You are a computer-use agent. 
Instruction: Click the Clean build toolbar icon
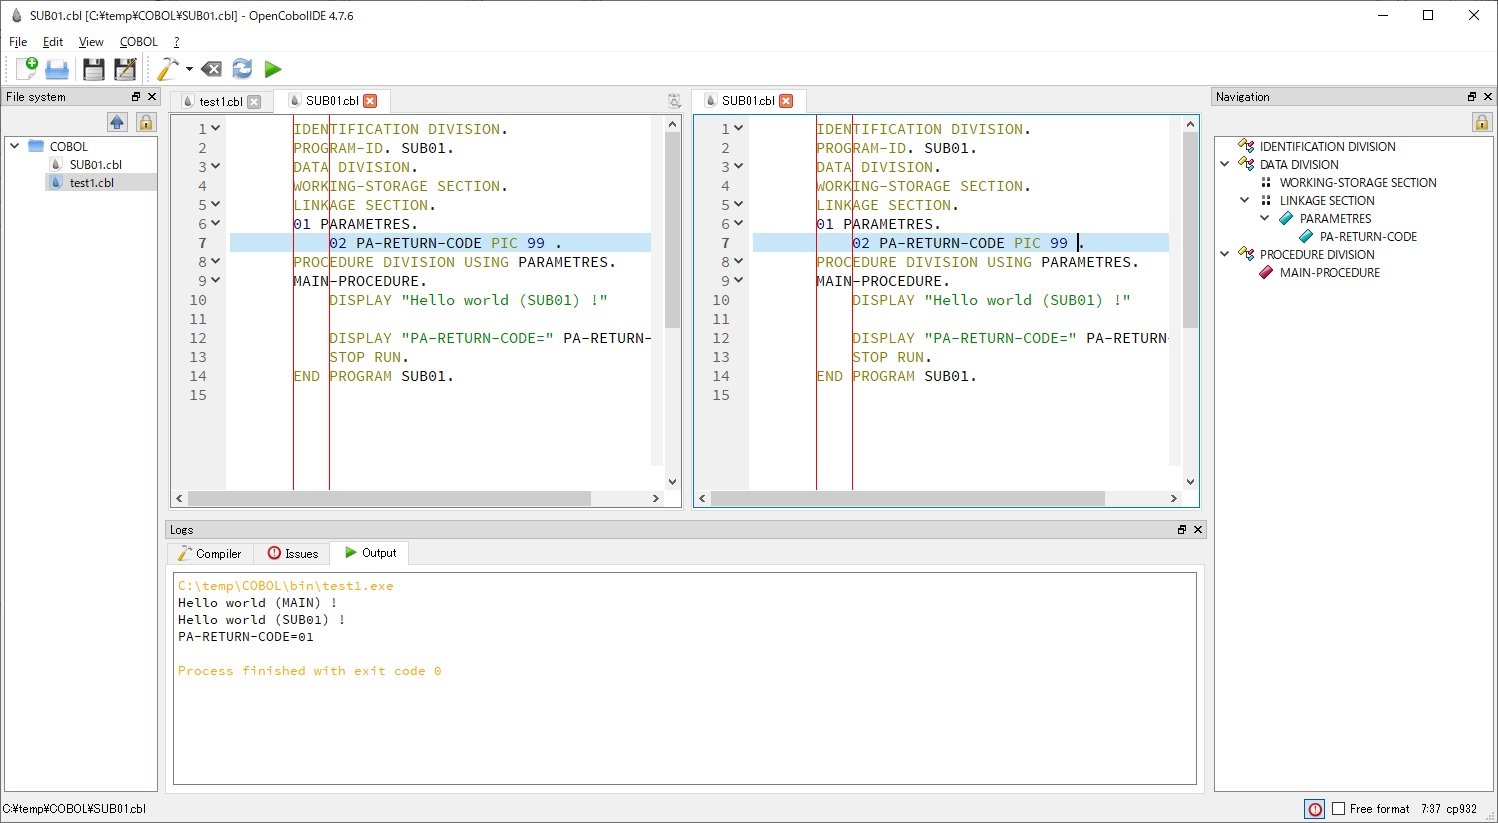[211, 69]
